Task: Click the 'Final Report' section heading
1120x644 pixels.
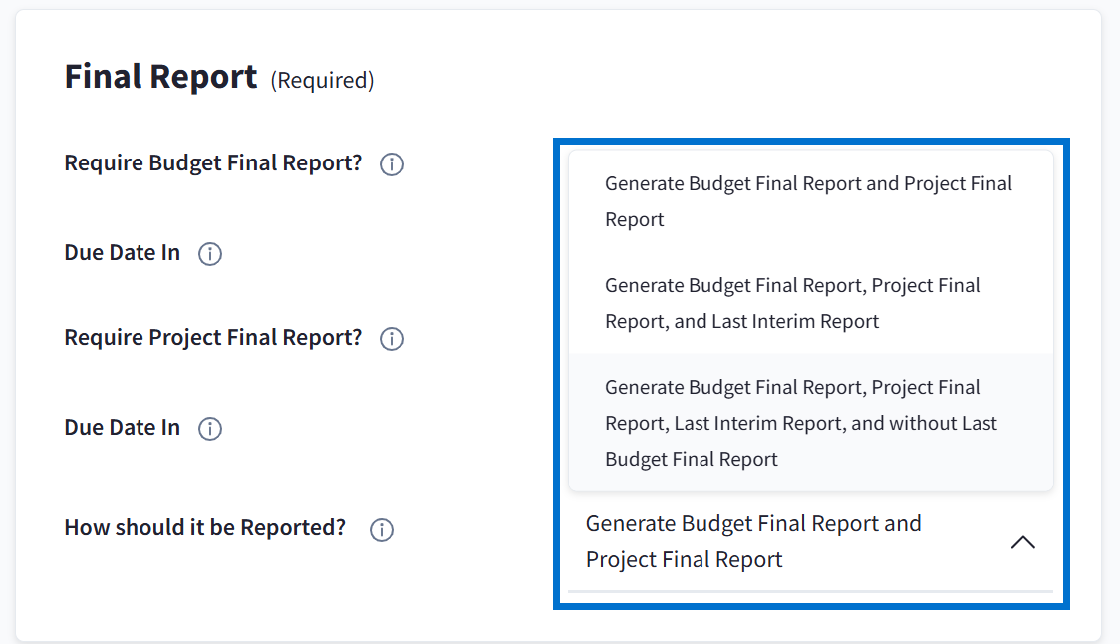Action: [161, 77]
